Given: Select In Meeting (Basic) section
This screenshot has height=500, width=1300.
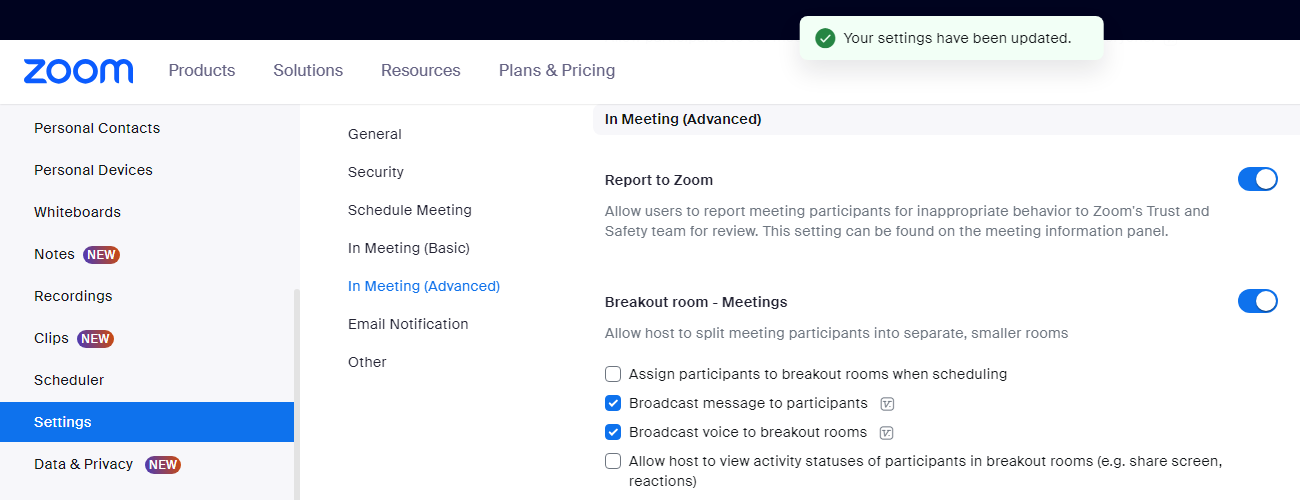Looking at the screenshot, I should pyautogui.click(x=408, y=248).
